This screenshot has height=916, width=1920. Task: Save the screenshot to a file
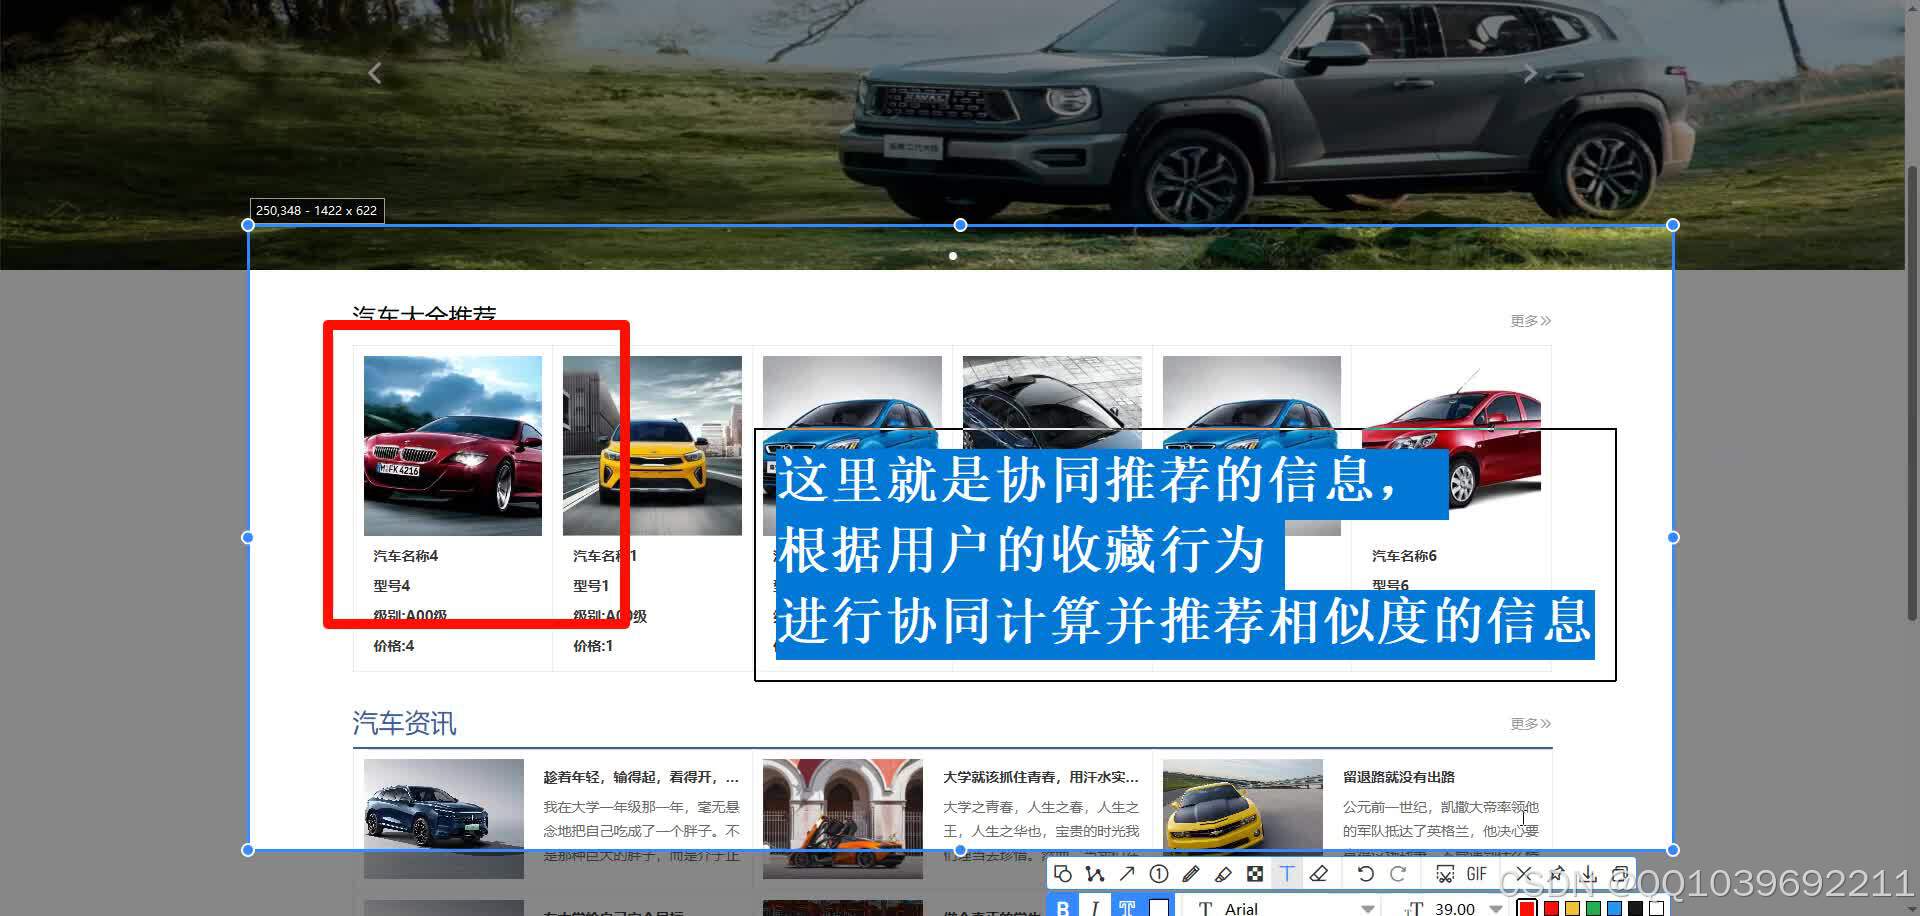1589,874
